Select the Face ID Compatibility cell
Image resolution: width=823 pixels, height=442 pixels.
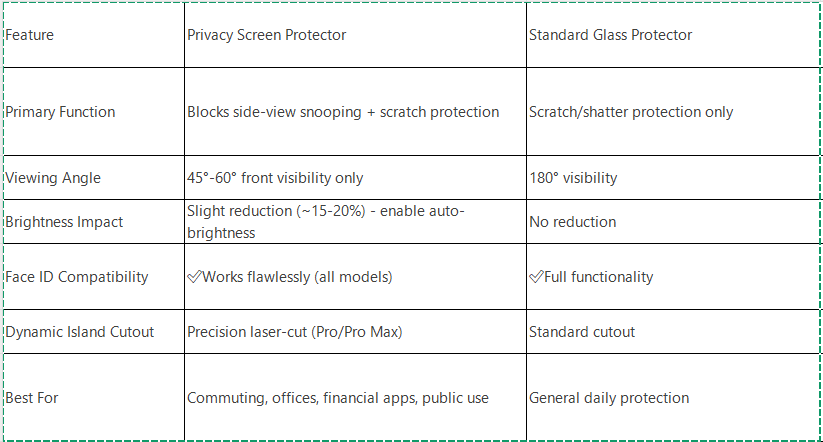tap(94, 277)
